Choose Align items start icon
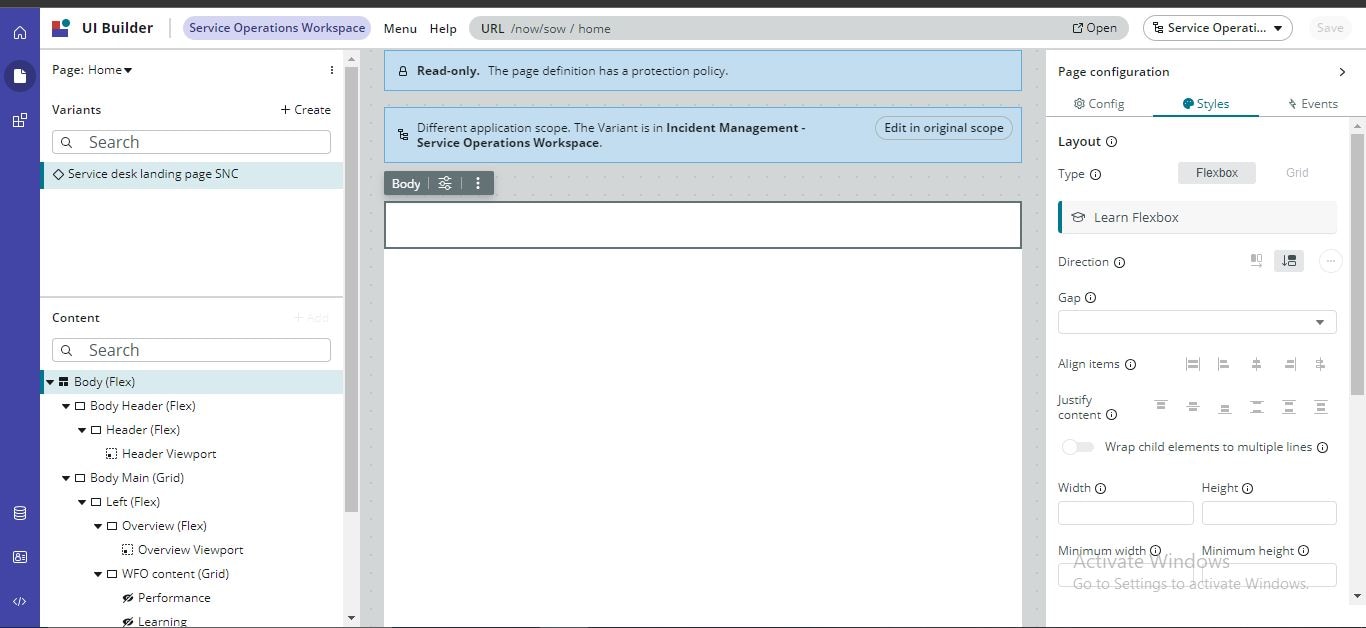The image size is (1366, 628). pyautogui.click(x=1223, y=365)
